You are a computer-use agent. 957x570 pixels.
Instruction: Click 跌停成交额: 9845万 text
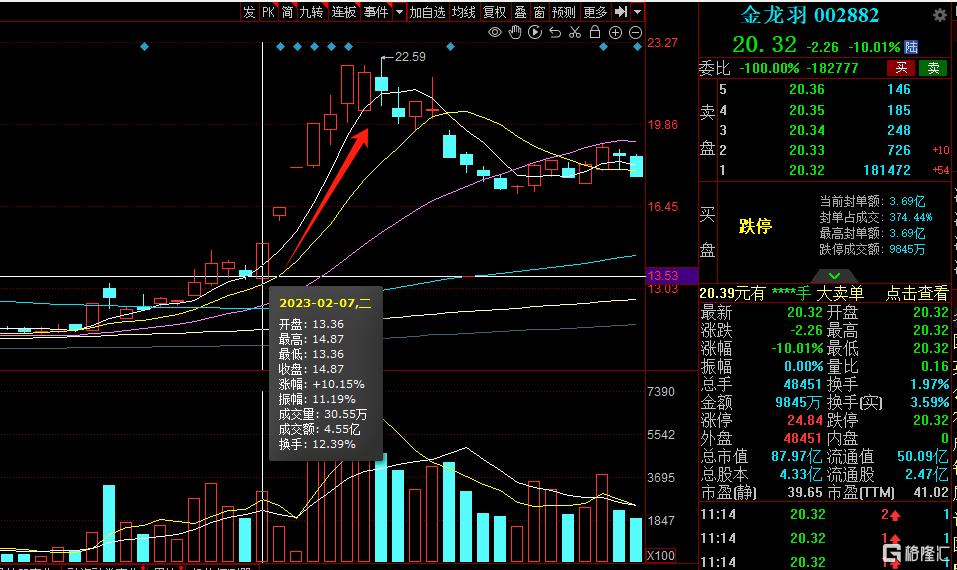(872, 249)
